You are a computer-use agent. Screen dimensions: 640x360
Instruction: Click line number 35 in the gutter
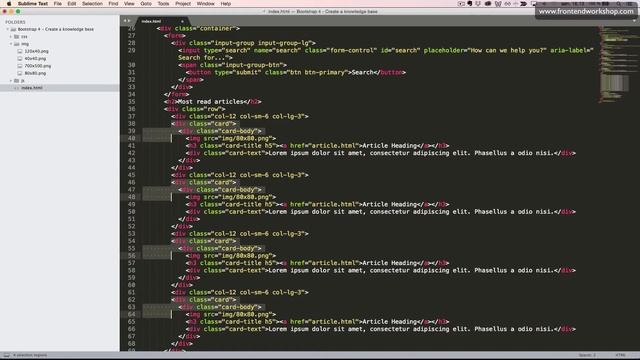point(131,102)
